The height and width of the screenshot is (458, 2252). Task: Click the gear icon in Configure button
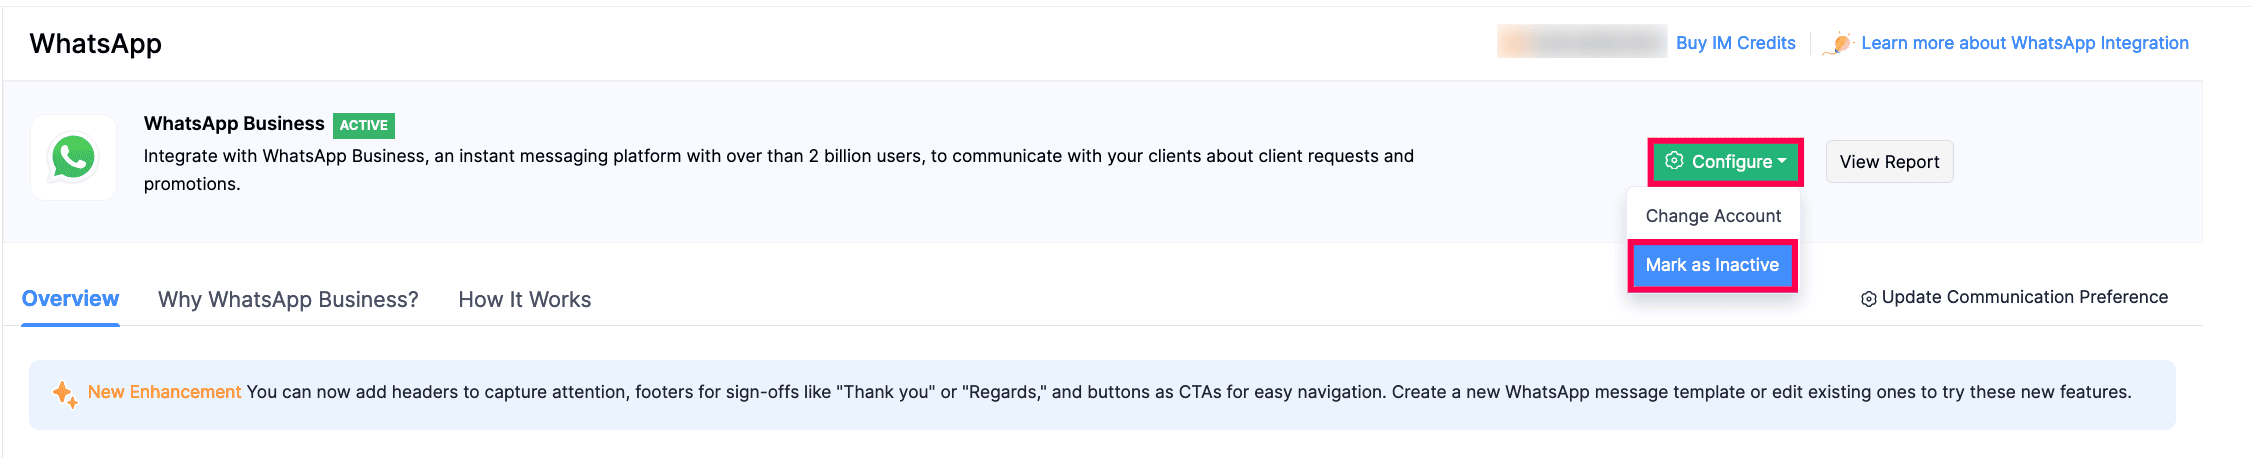1674,161
